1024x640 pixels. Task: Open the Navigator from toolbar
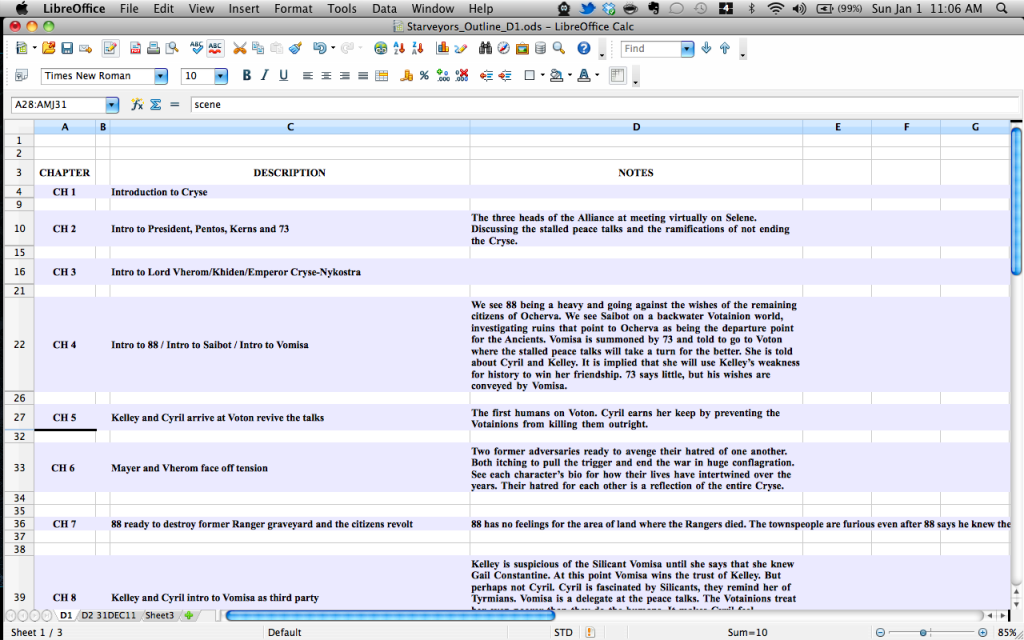tap(503, 48)
